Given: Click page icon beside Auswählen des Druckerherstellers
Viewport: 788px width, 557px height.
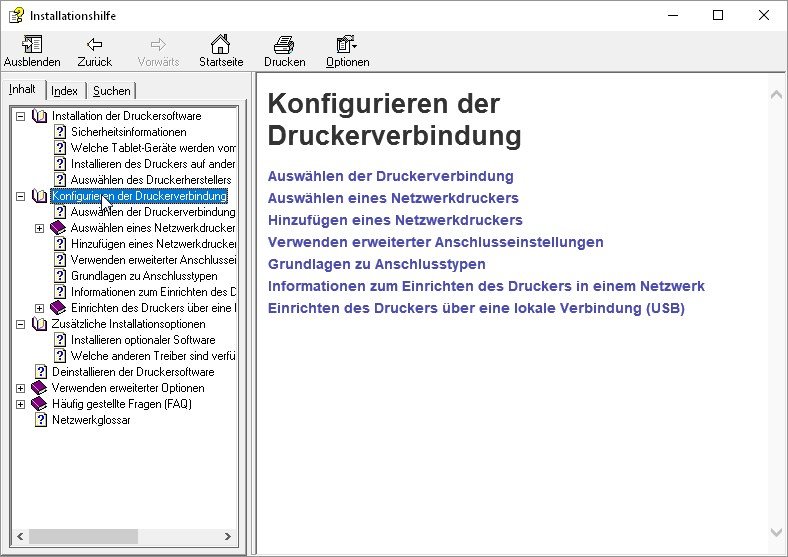Looking at the screenshot, I should click(x=60, y=179).
